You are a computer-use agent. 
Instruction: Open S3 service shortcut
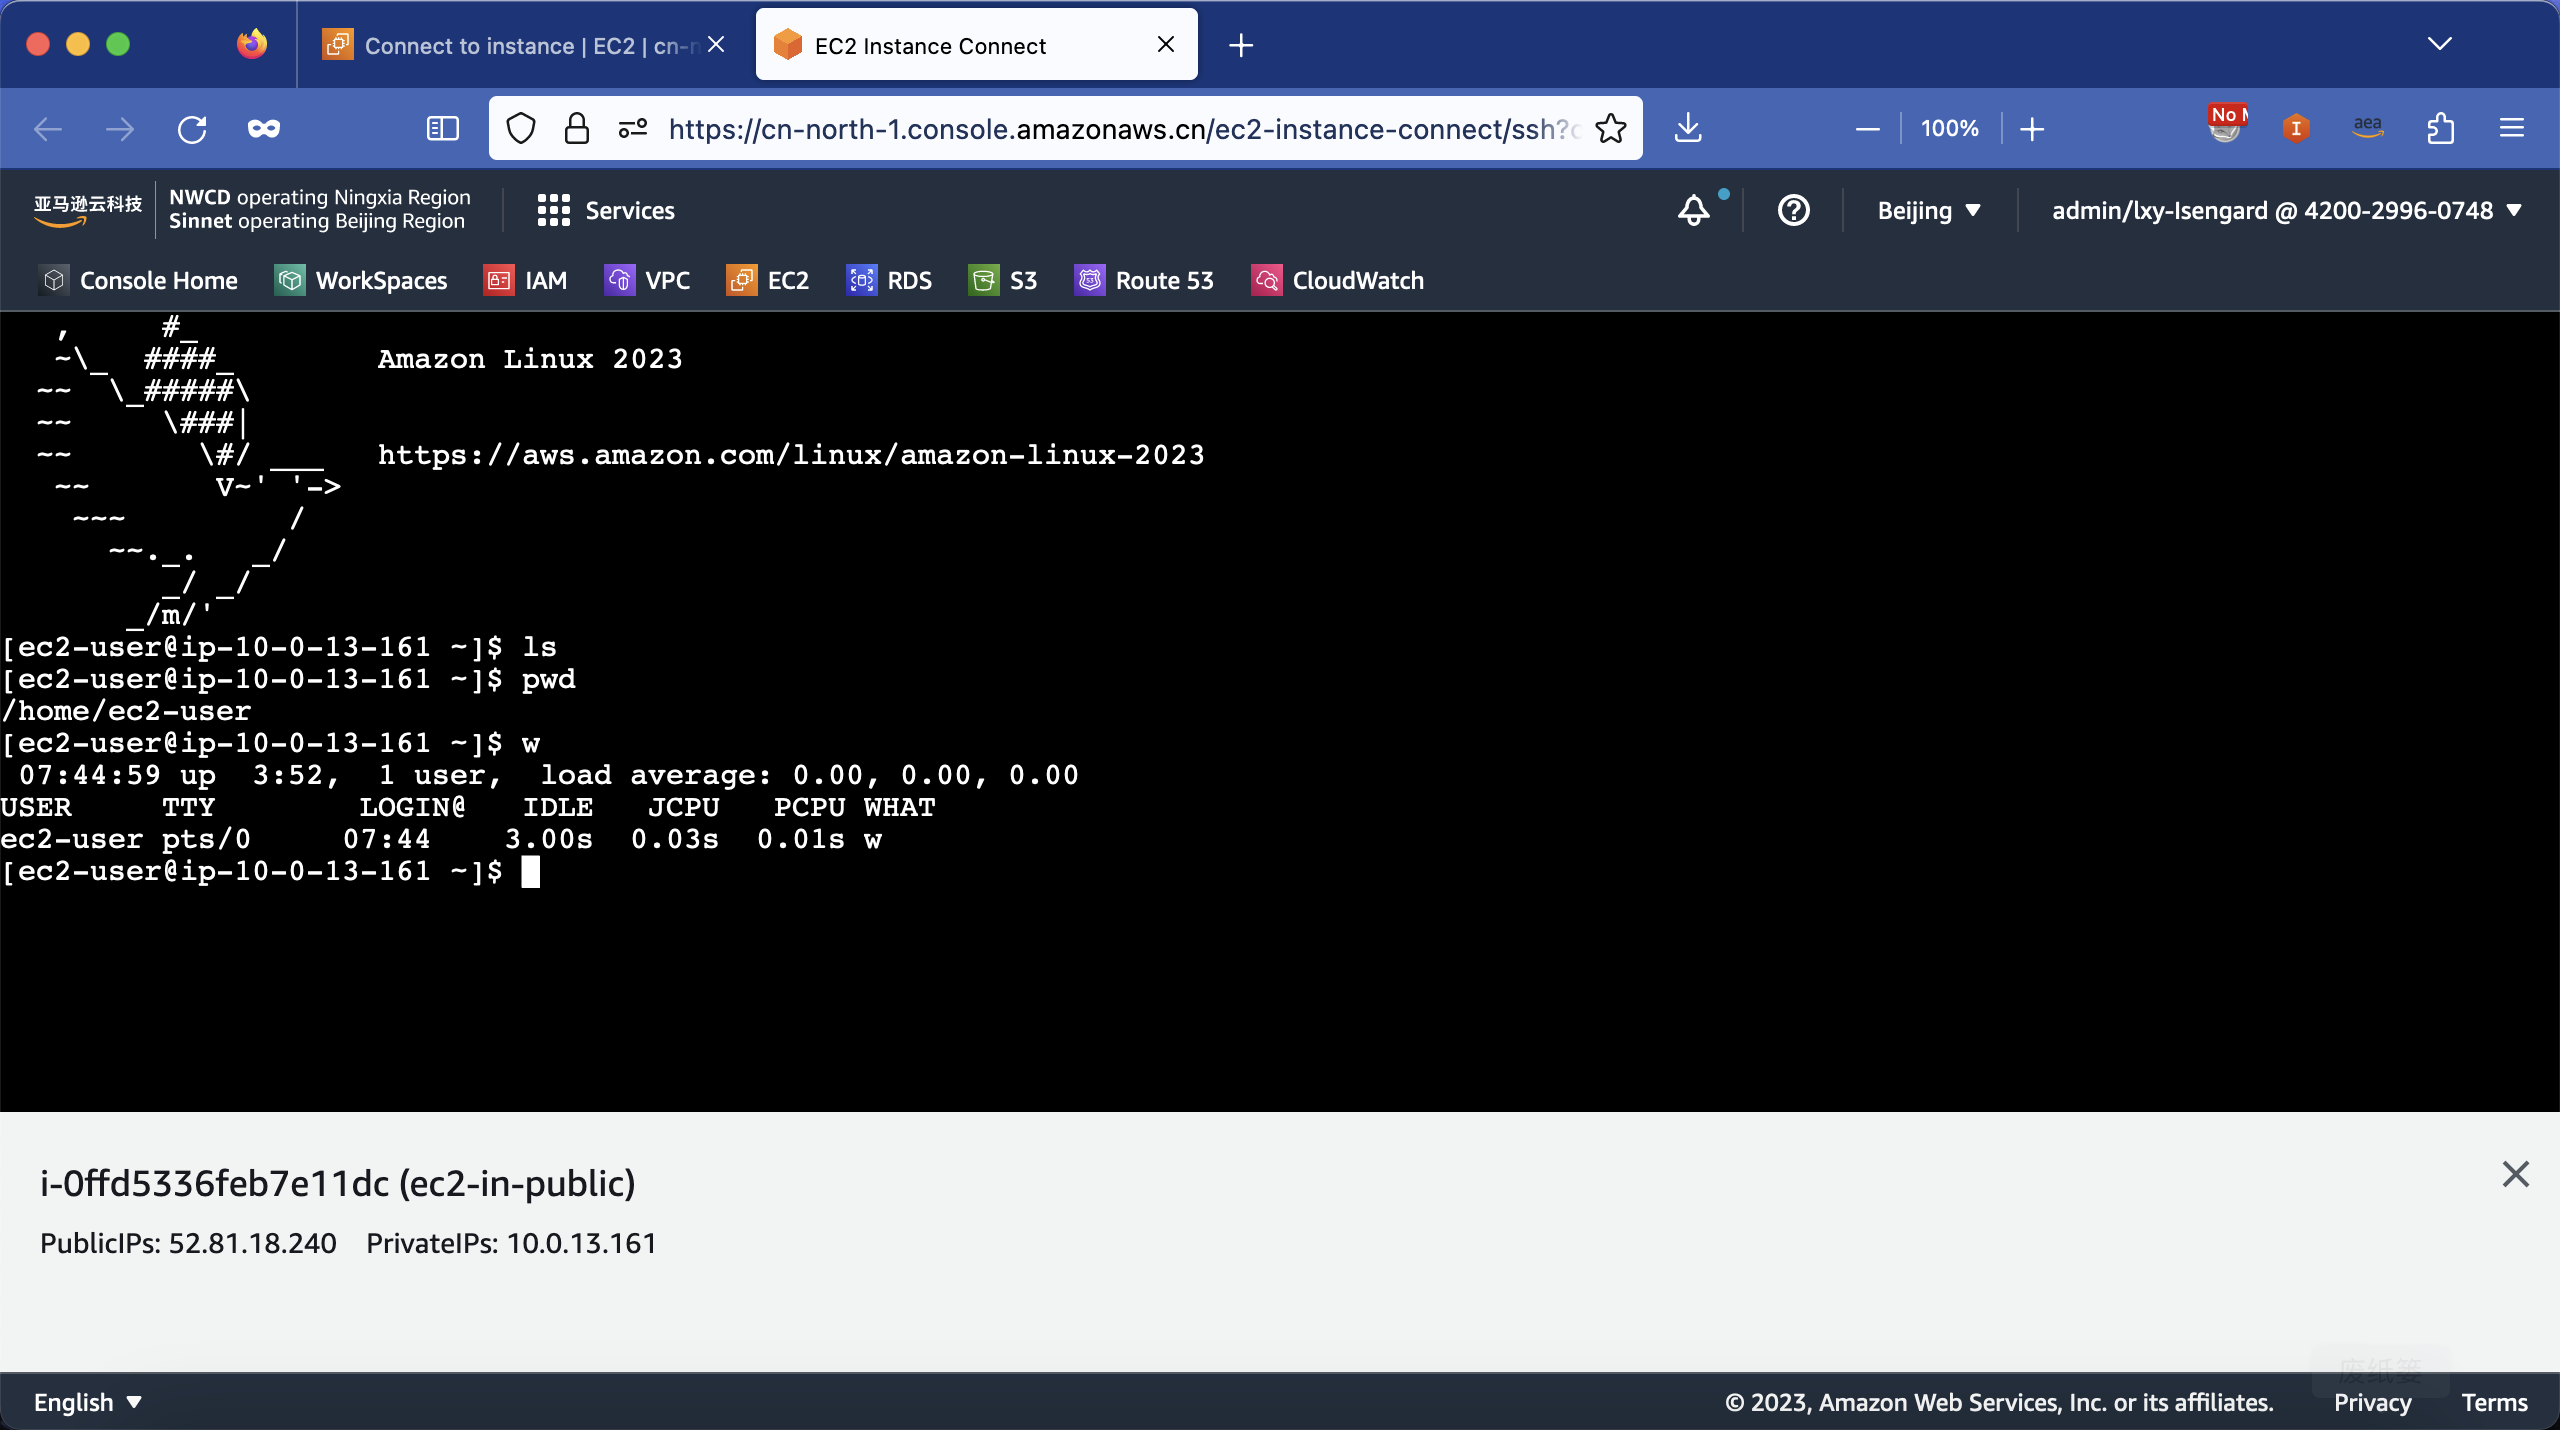(1003, 281)
